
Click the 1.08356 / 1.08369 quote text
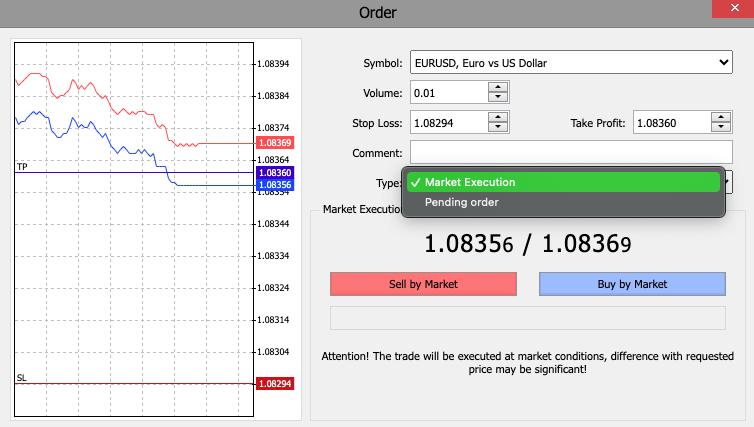click(528, 244)
